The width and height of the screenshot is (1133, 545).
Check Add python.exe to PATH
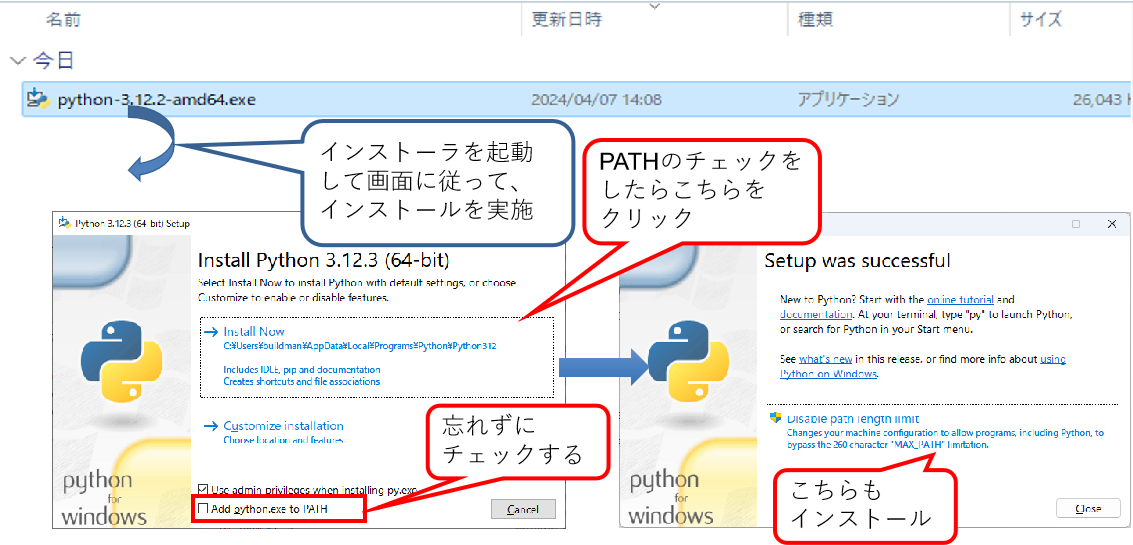pyautogui.click(x=203, y=509)
